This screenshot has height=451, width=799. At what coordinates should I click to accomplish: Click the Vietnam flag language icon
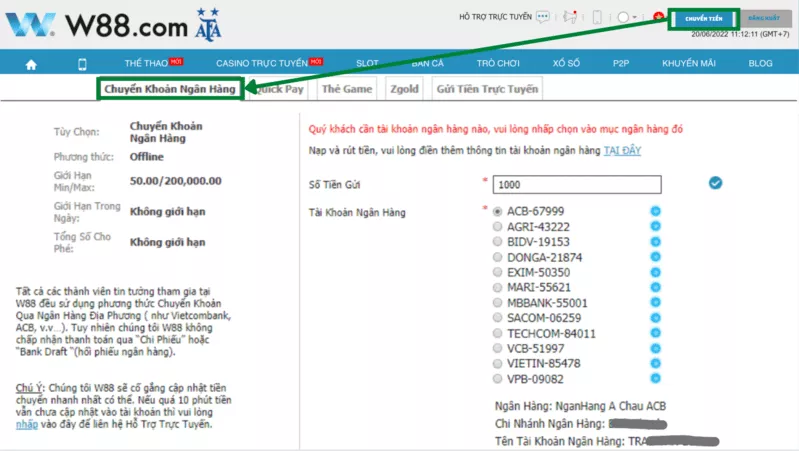click(658, 17)
